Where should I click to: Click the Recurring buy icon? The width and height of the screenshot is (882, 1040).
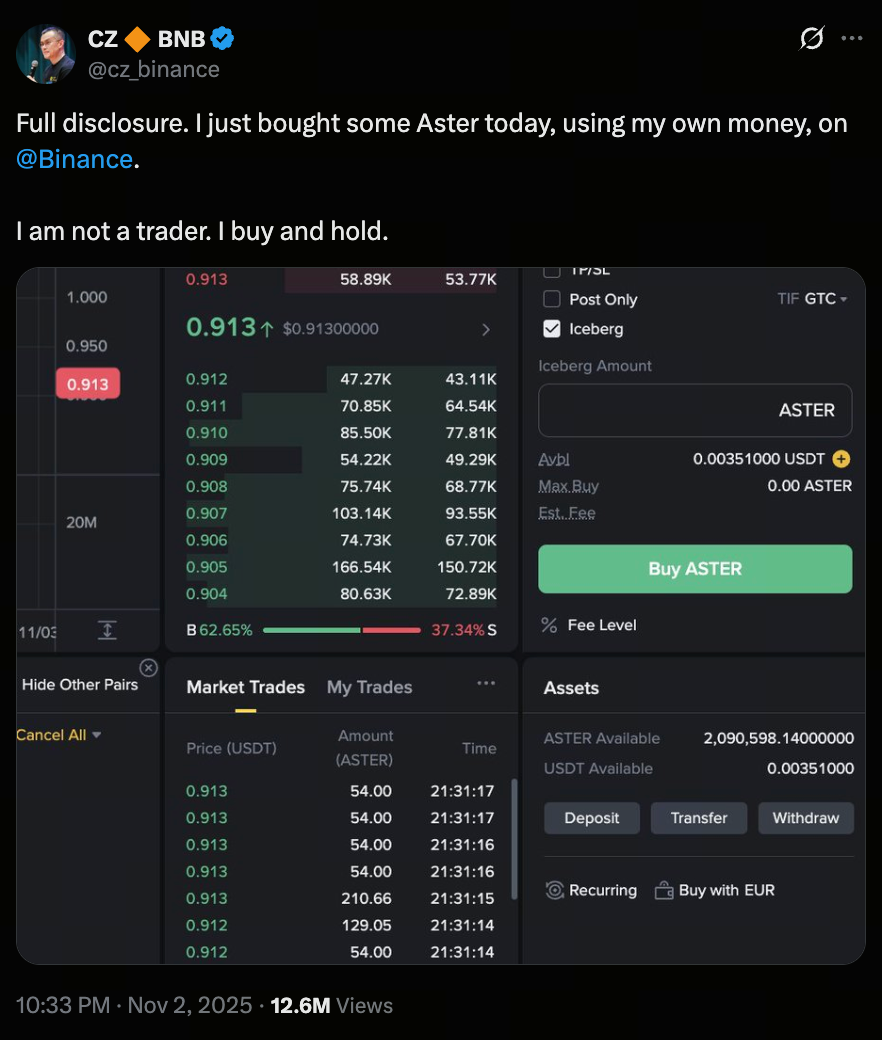[555, 890]
